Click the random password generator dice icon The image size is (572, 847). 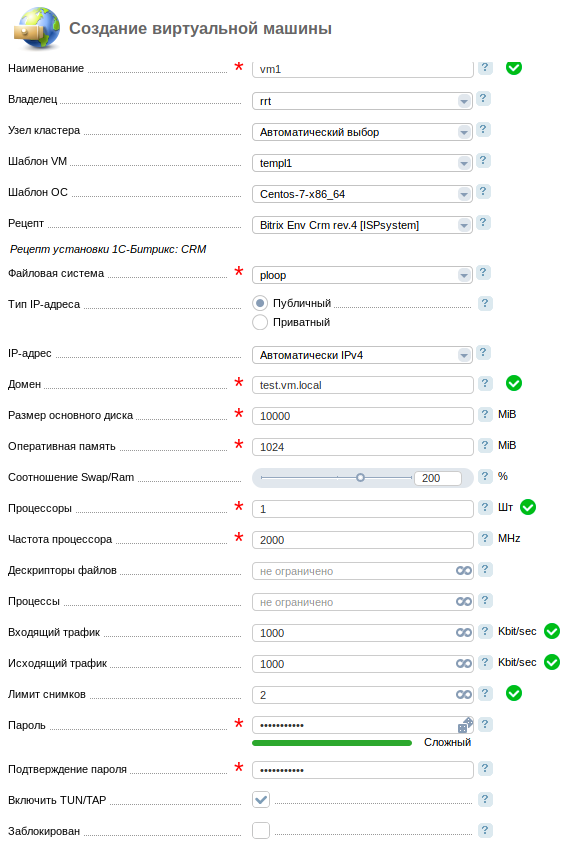click(x=466, y=724)
